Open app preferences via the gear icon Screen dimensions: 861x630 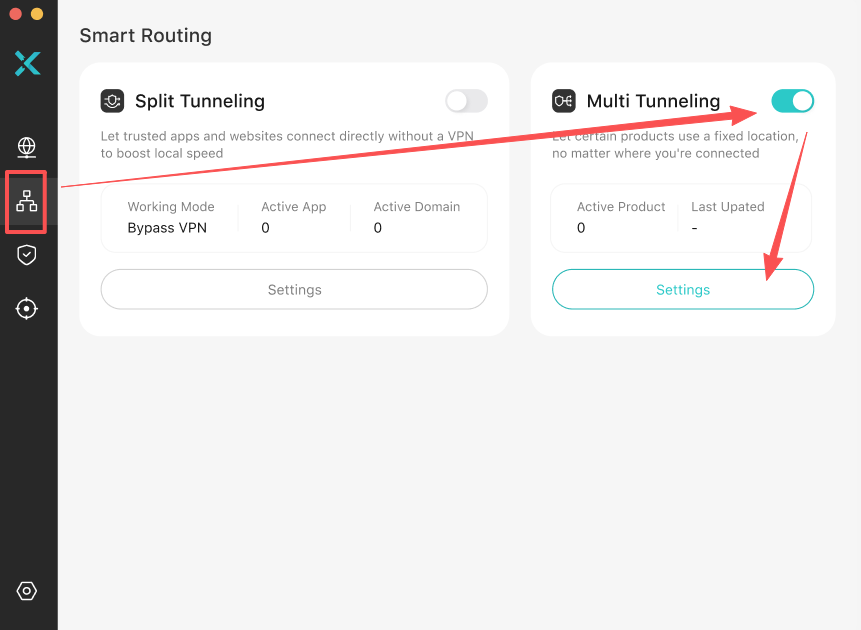pos(26,591)
